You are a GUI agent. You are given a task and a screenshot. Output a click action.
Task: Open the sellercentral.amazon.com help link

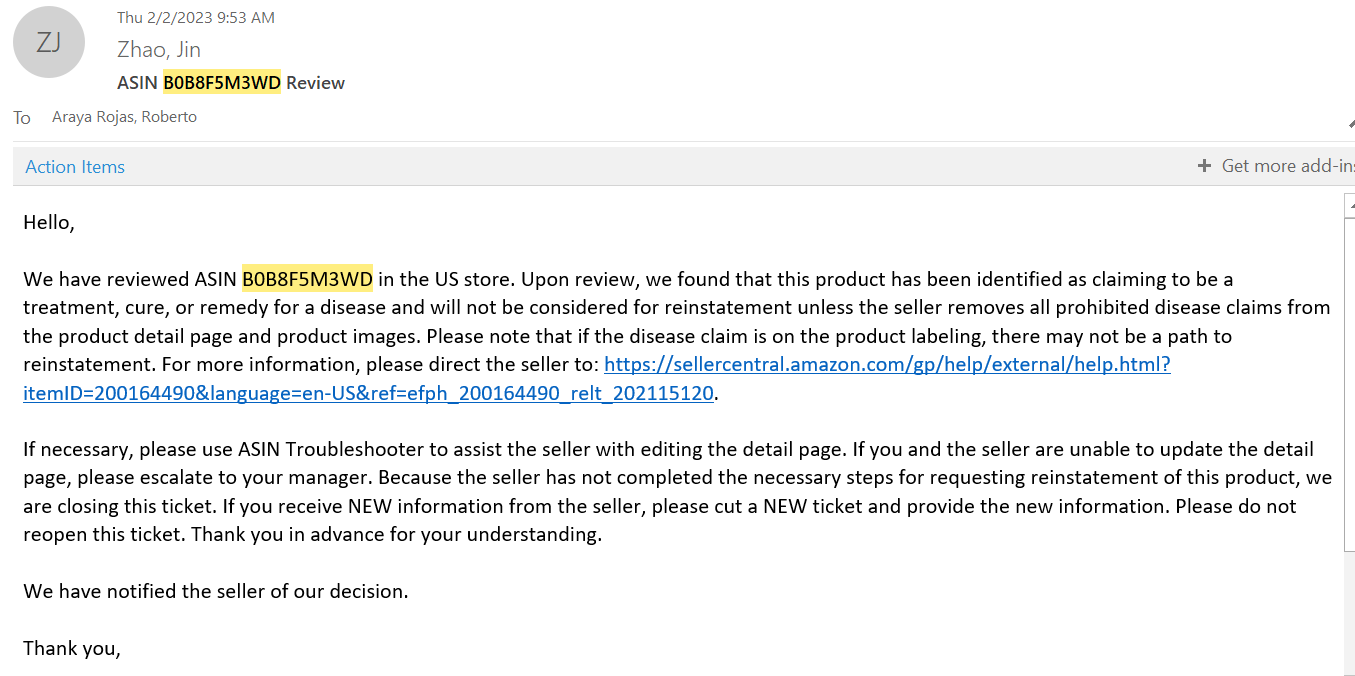[x=886, y=365]
